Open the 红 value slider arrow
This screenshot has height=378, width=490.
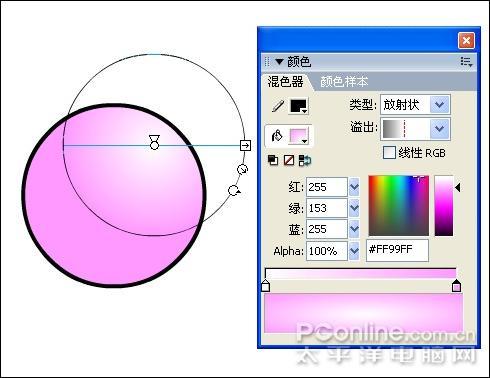pyautogui.click(x=354, y=187)
